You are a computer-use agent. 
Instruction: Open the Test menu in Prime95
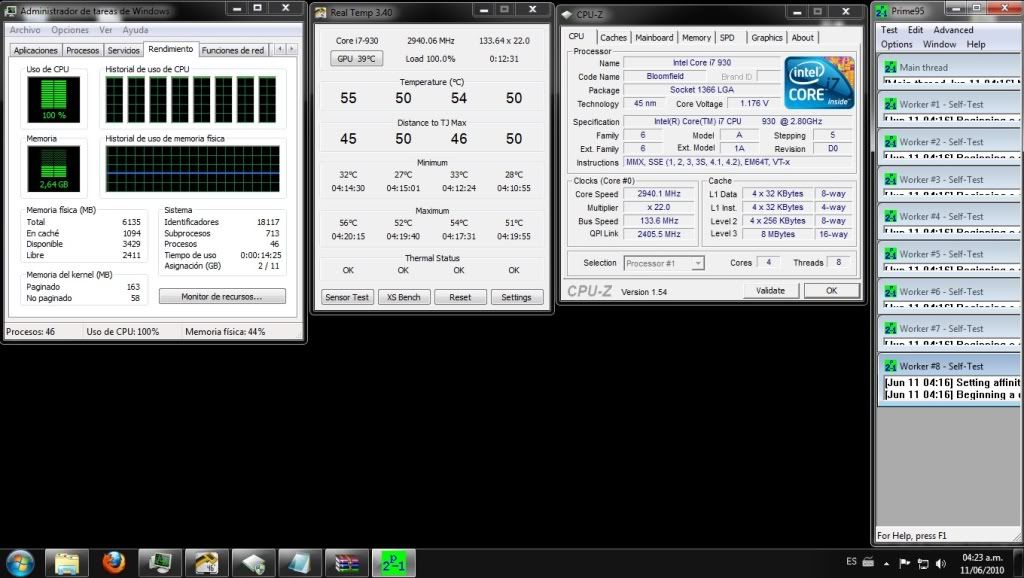point(889,30)
